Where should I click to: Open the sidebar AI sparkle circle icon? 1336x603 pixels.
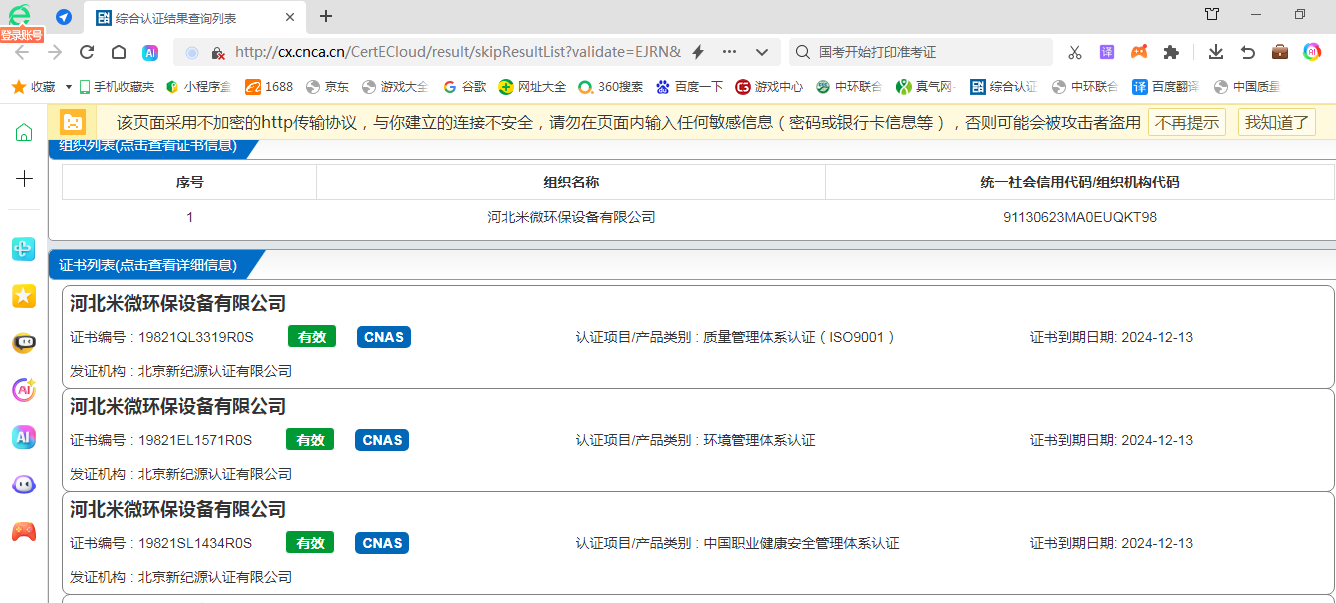pos(24,390)
